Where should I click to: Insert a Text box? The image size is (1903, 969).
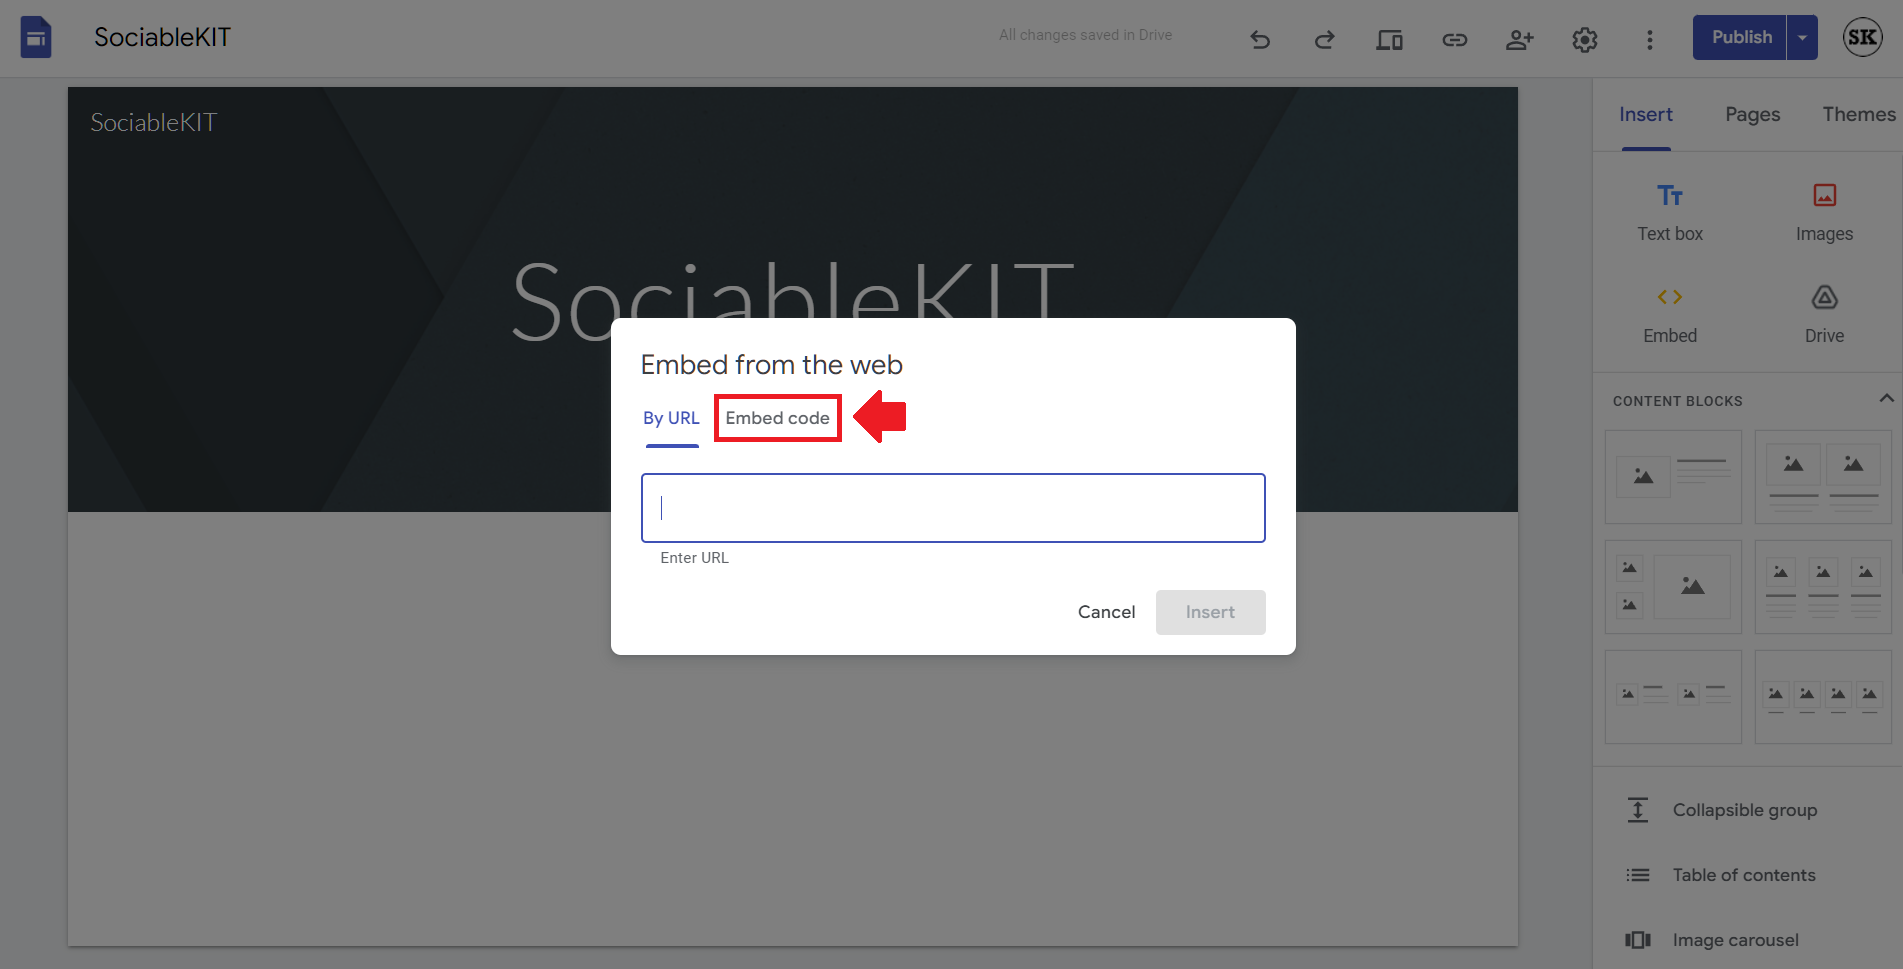pos(1670,213)
